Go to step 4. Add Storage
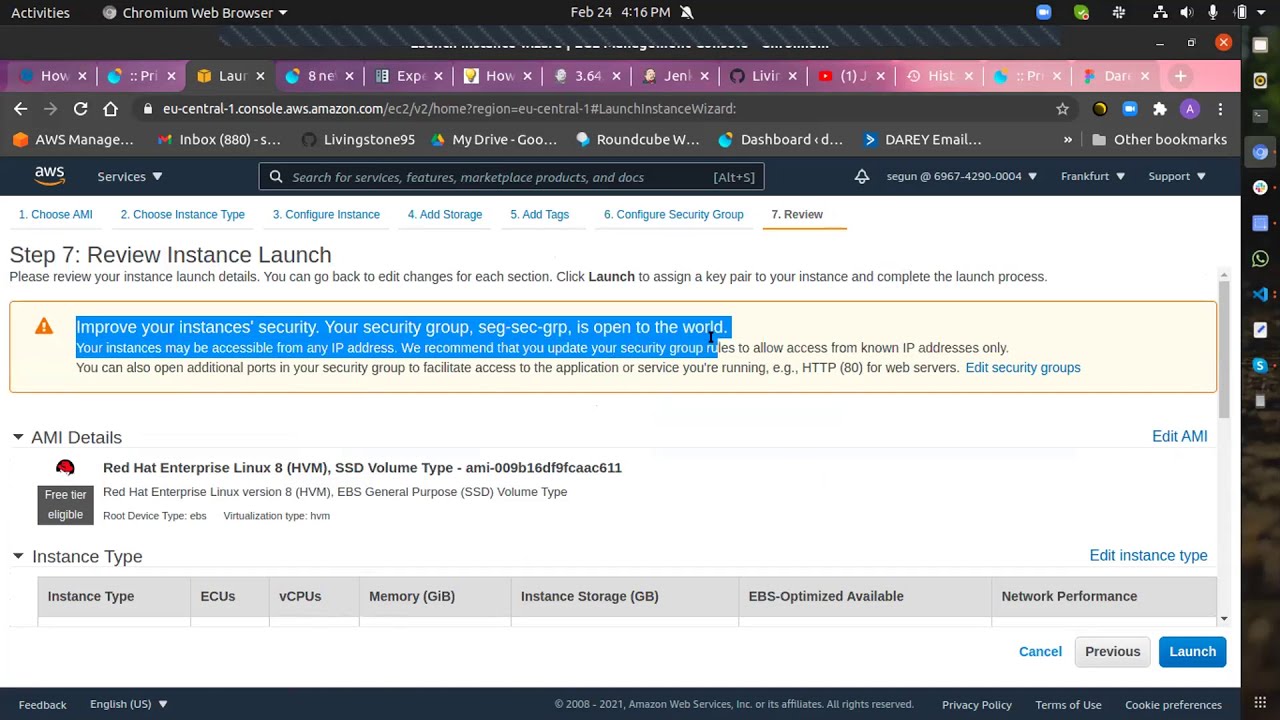 [x=444, y=214]
